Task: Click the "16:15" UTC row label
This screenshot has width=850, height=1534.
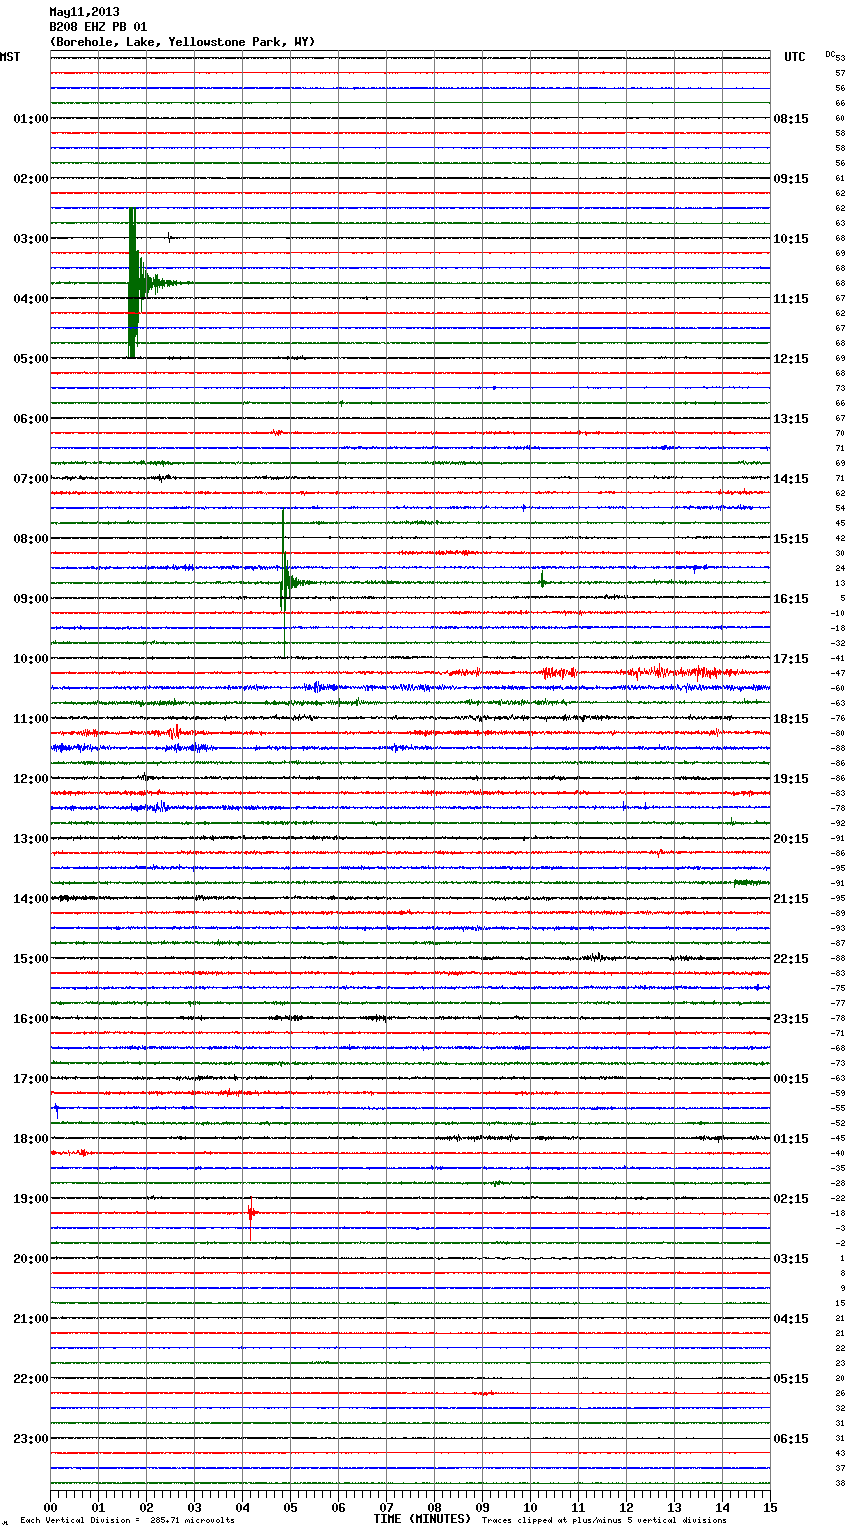Action: click(791, 599)
